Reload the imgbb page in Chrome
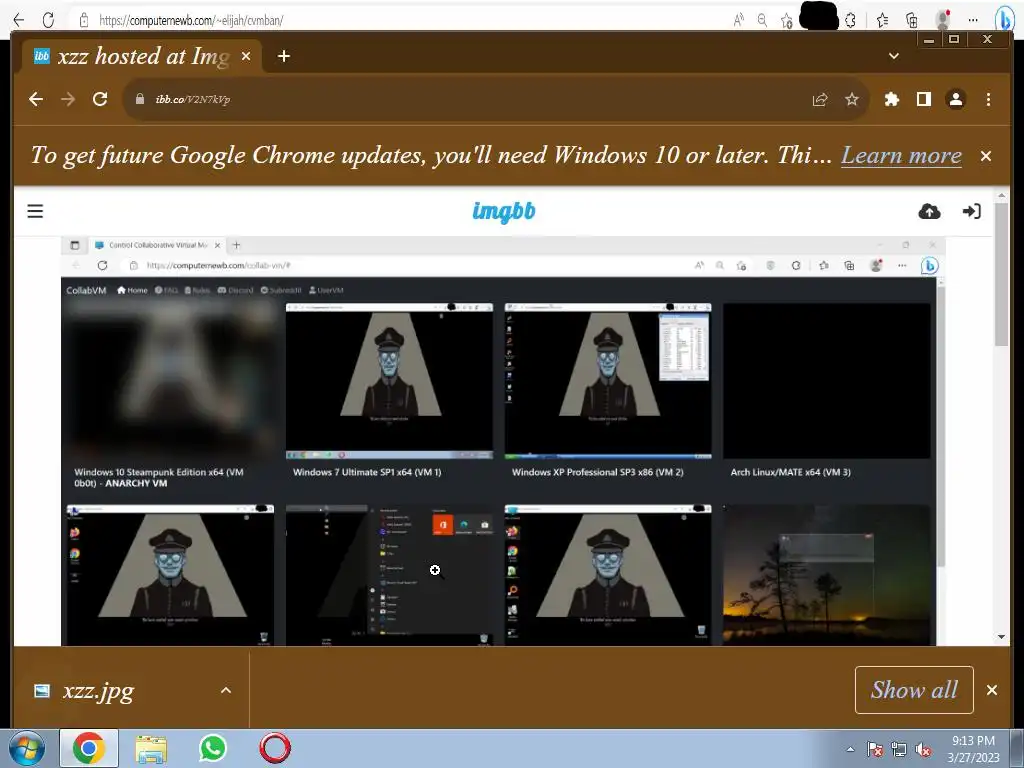The image size is (1024, 768). pos(100,99)
